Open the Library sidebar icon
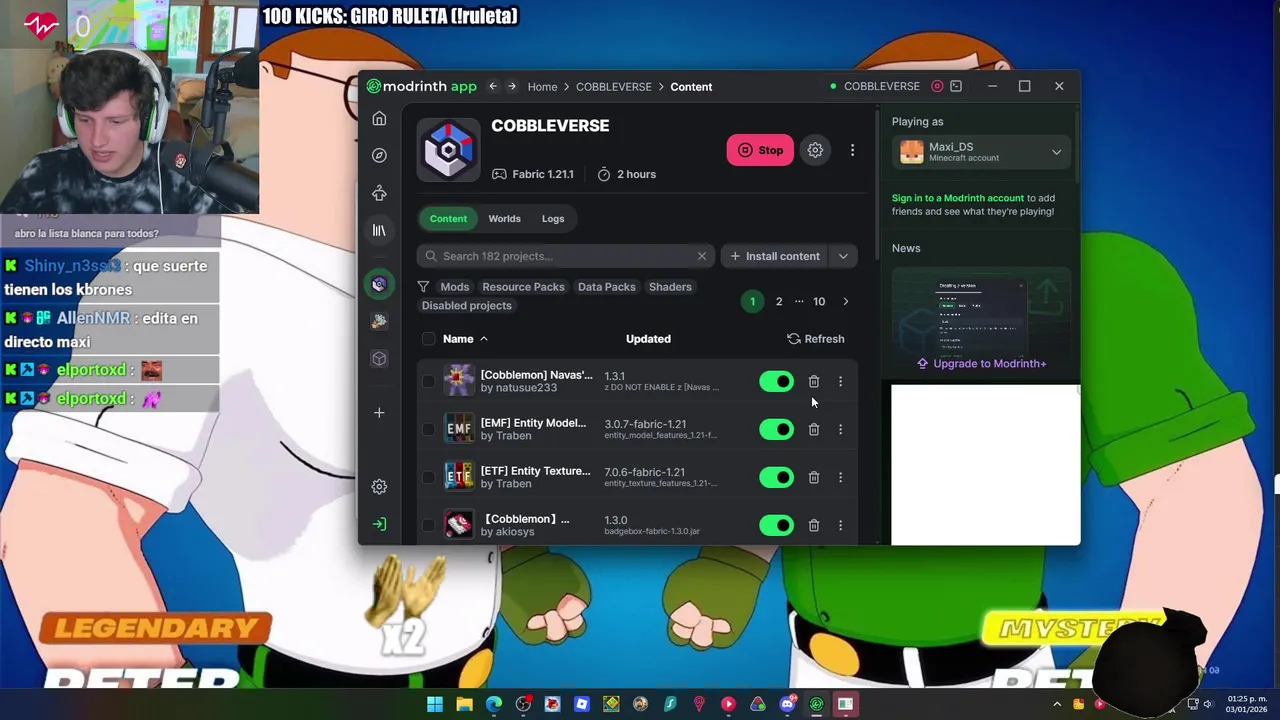1280x720 pixels. (x=379, y=230)
